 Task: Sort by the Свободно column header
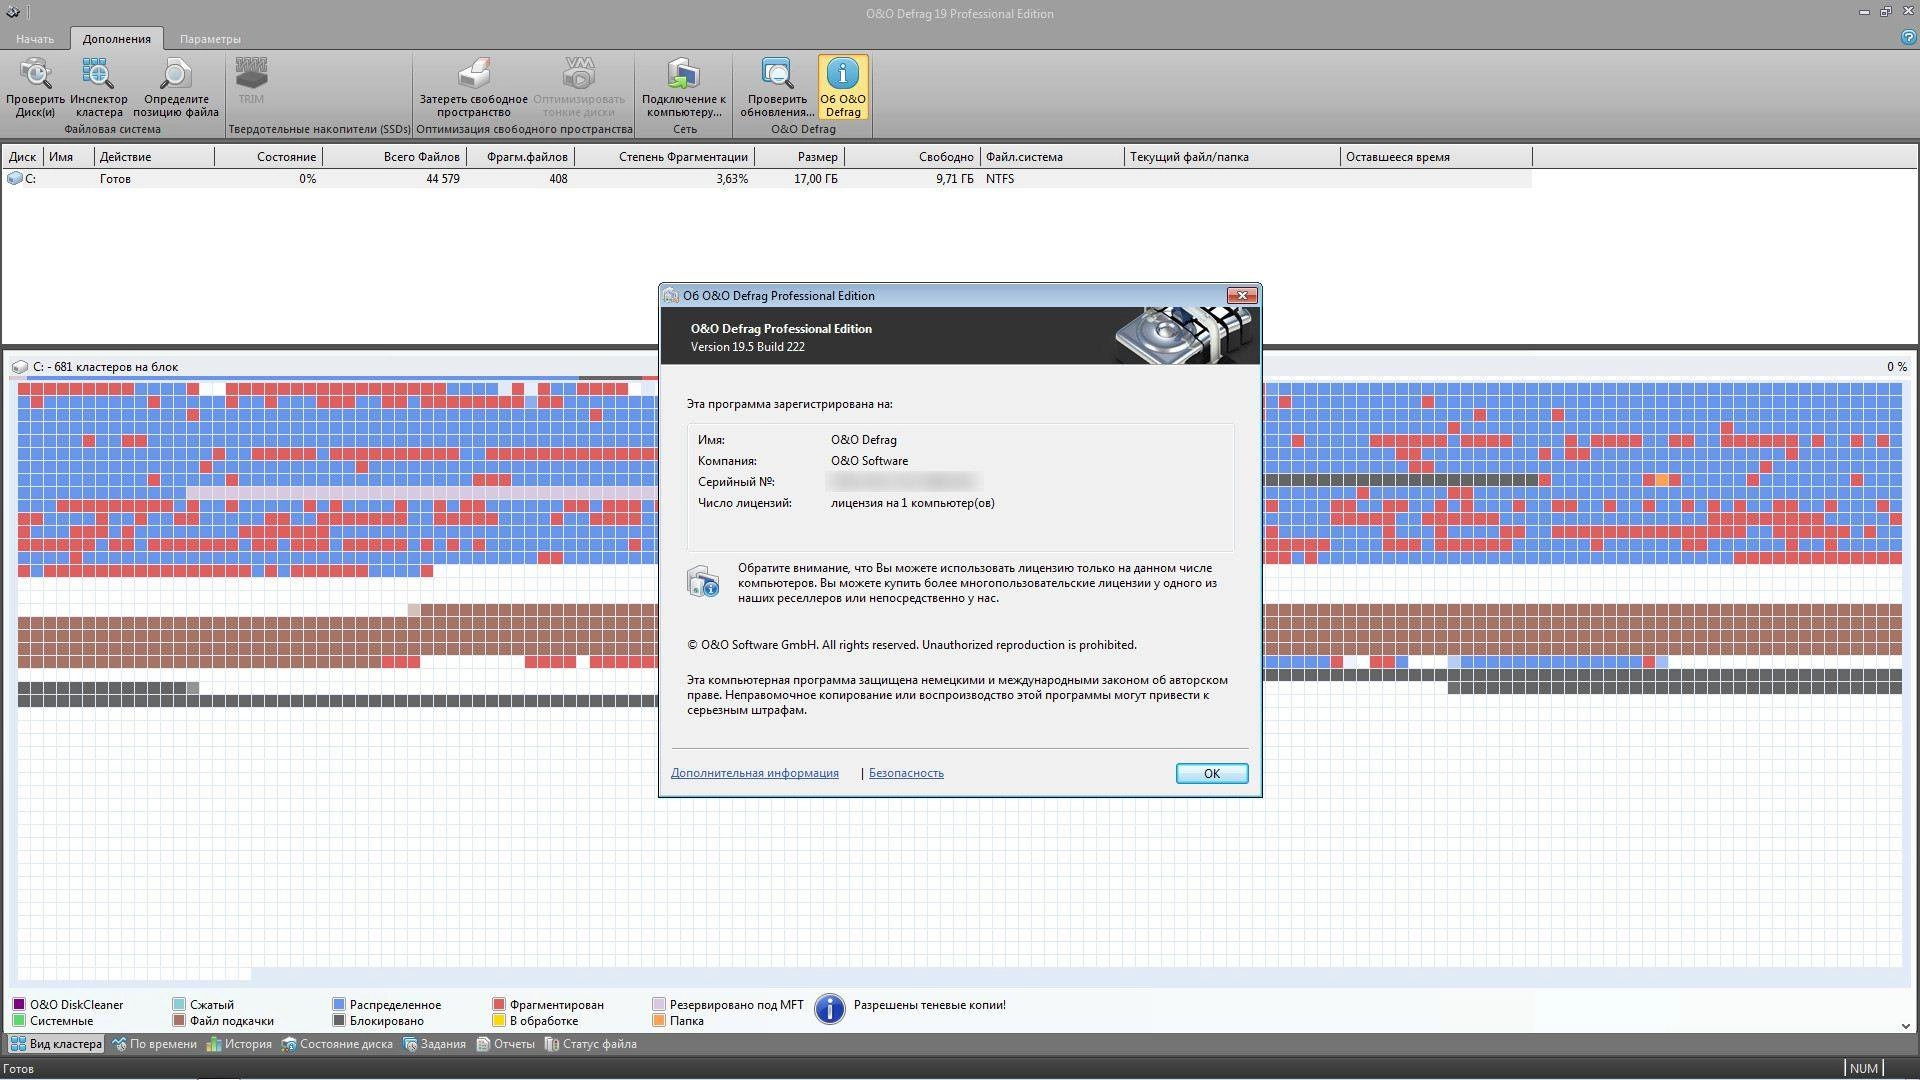[912, 157]
